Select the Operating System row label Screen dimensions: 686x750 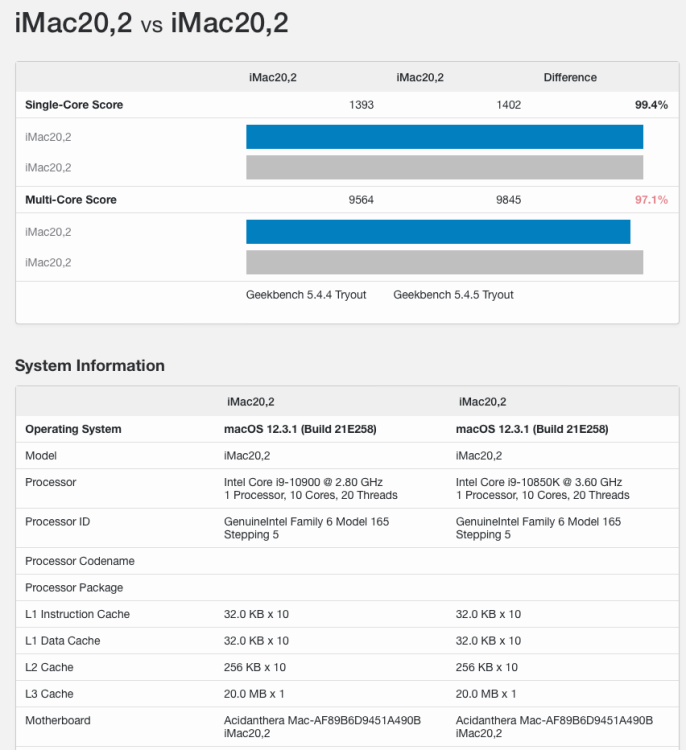[x=73, y=429]
